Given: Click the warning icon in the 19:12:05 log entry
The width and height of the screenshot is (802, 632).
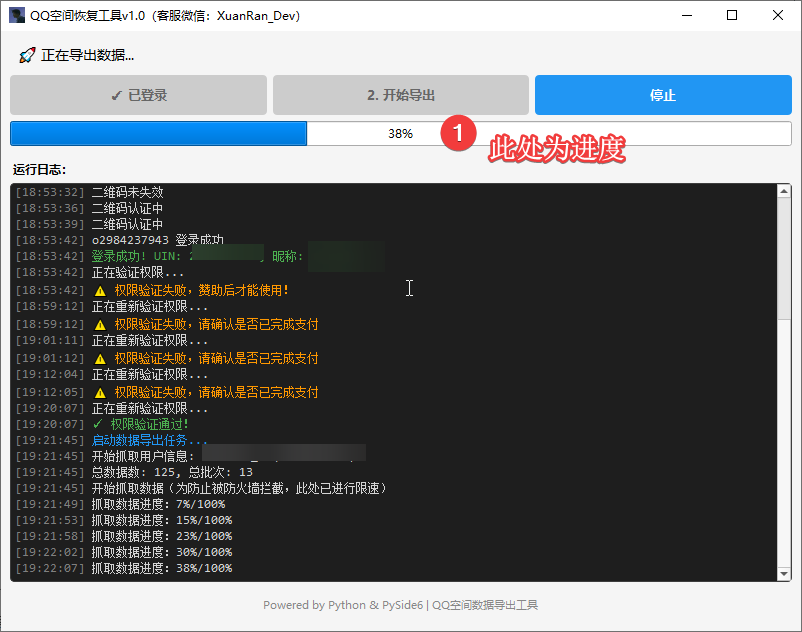Looking at the screenshot, I should [x=100, y=392].
